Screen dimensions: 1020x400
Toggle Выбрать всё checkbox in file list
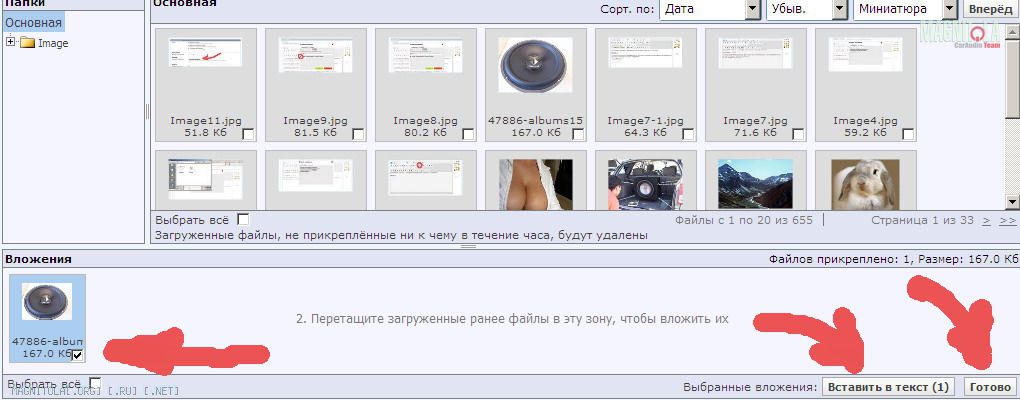[x=243, y=219]
